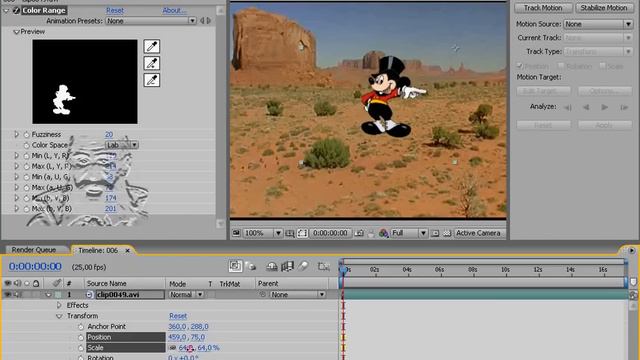The width and height of the screenshot is (640, 360).
Task: Click the Scale stopwatch
Action: [x=80, y=348]
